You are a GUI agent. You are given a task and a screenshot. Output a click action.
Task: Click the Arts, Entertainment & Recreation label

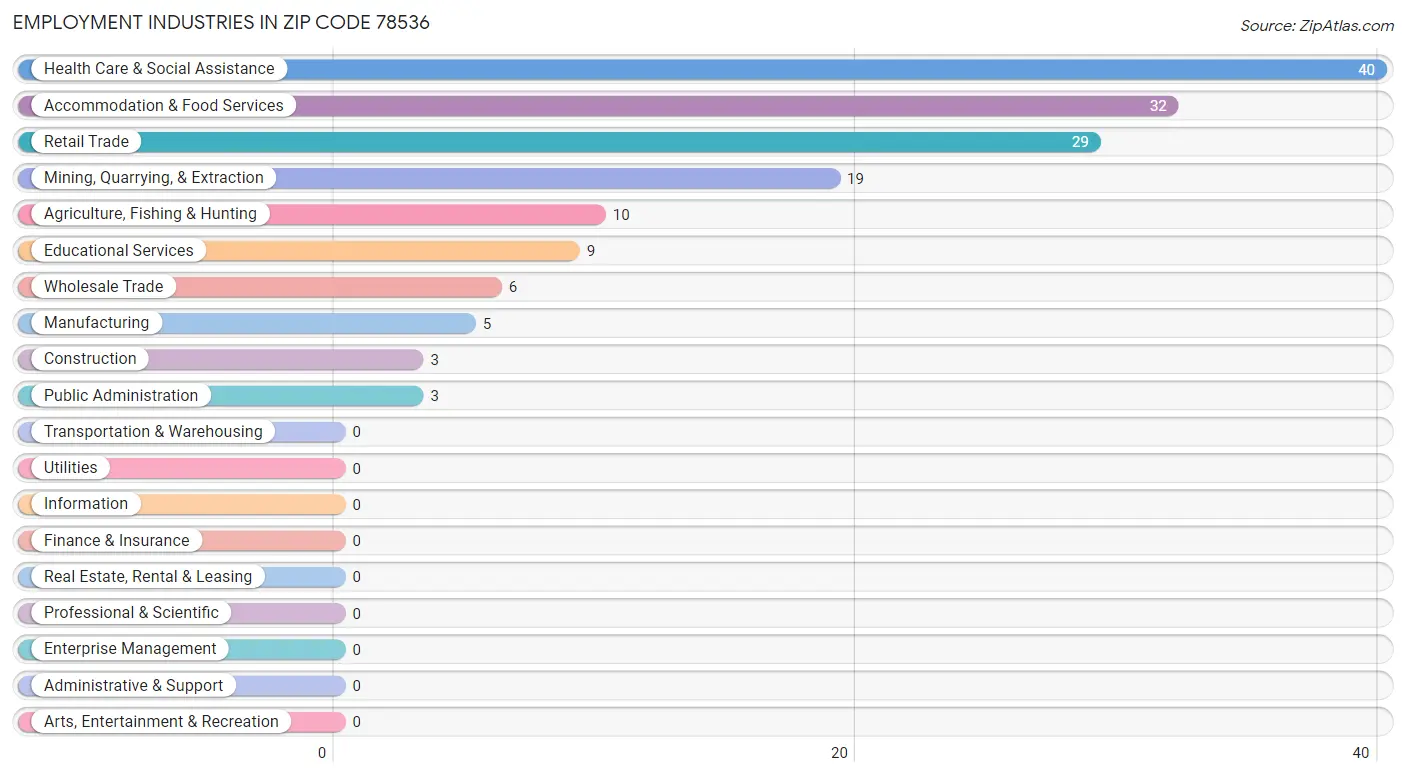coord(161,722)
